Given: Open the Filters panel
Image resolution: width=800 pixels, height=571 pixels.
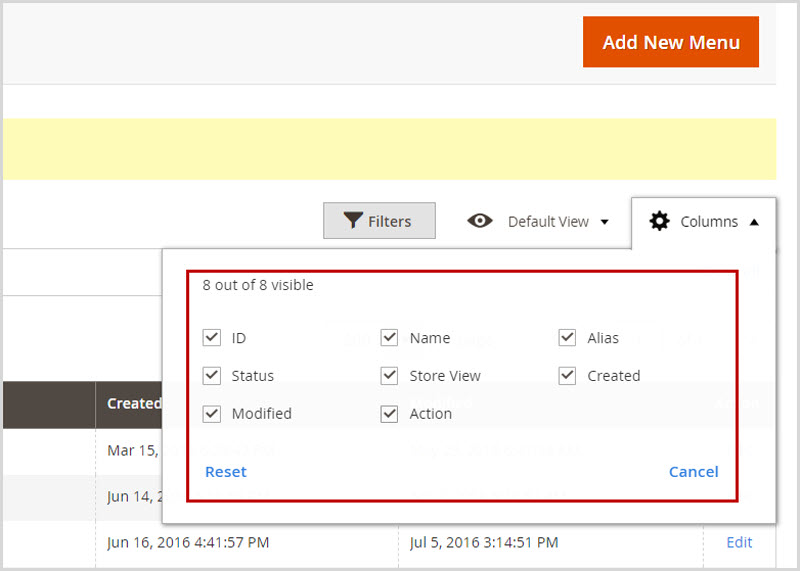Looking at the screenshot, I should pyautogui.click(x=379, y=221).
